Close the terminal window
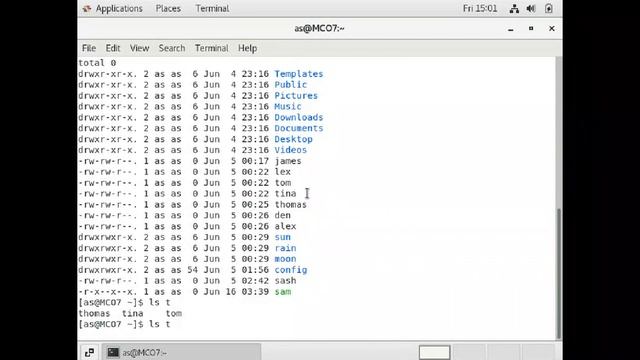This screenshot has height=360, width=640. click(x=551, y=29)
